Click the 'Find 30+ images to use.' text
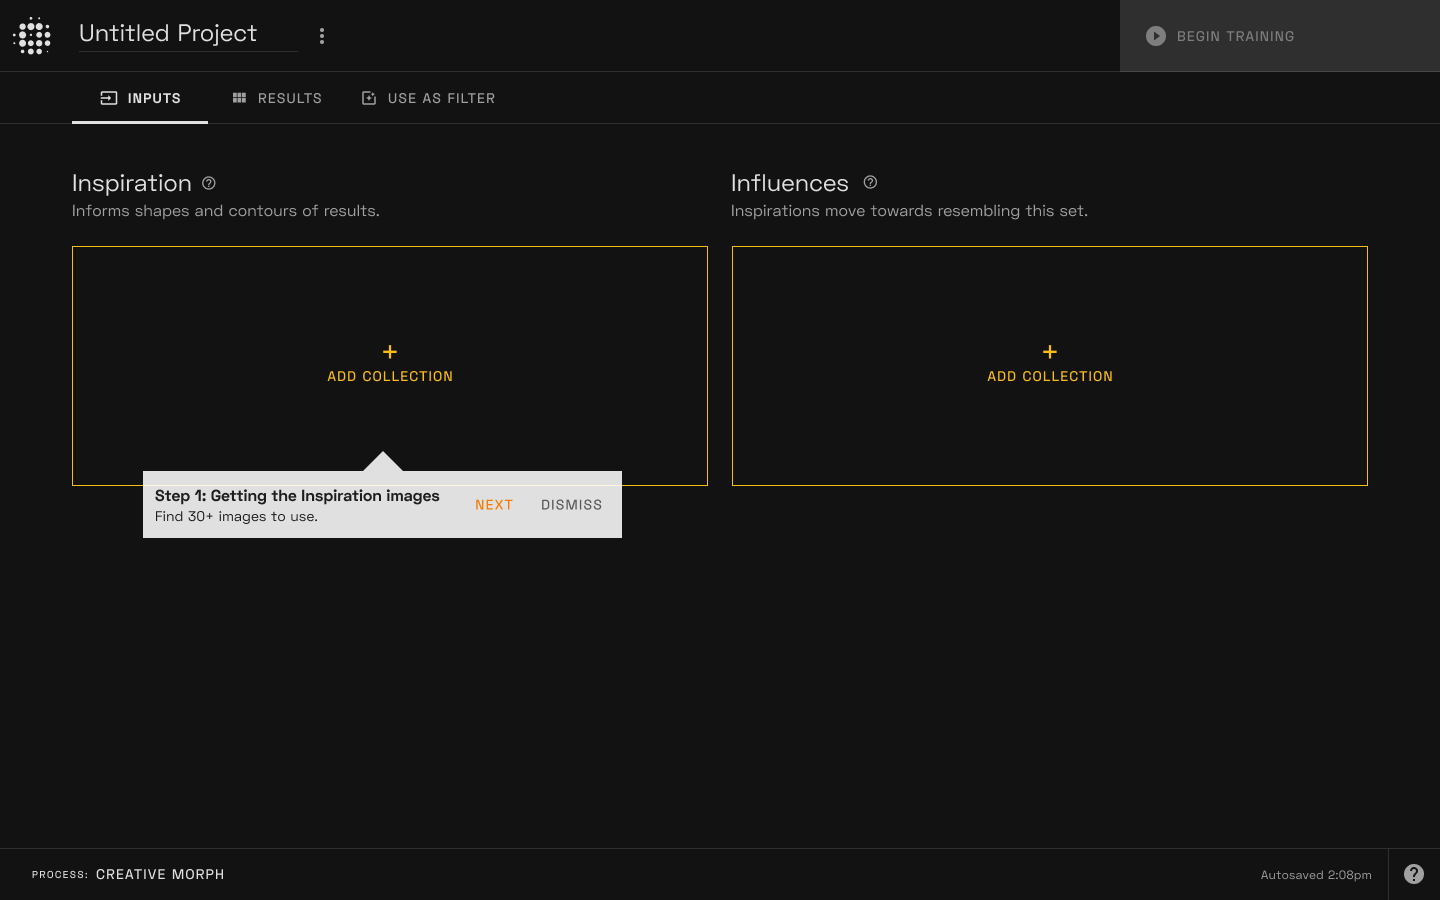The width and height of the screenshot is (1440, 900). [236, 517]
